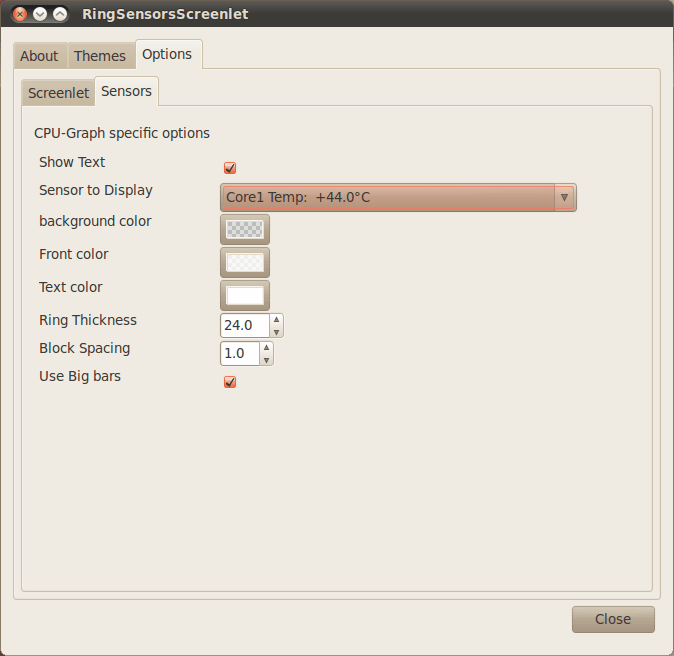Viewport: 674px width, 656px height.
Task: Click the Sensor to Display dropdown arrow
Action: pos(564,198)
